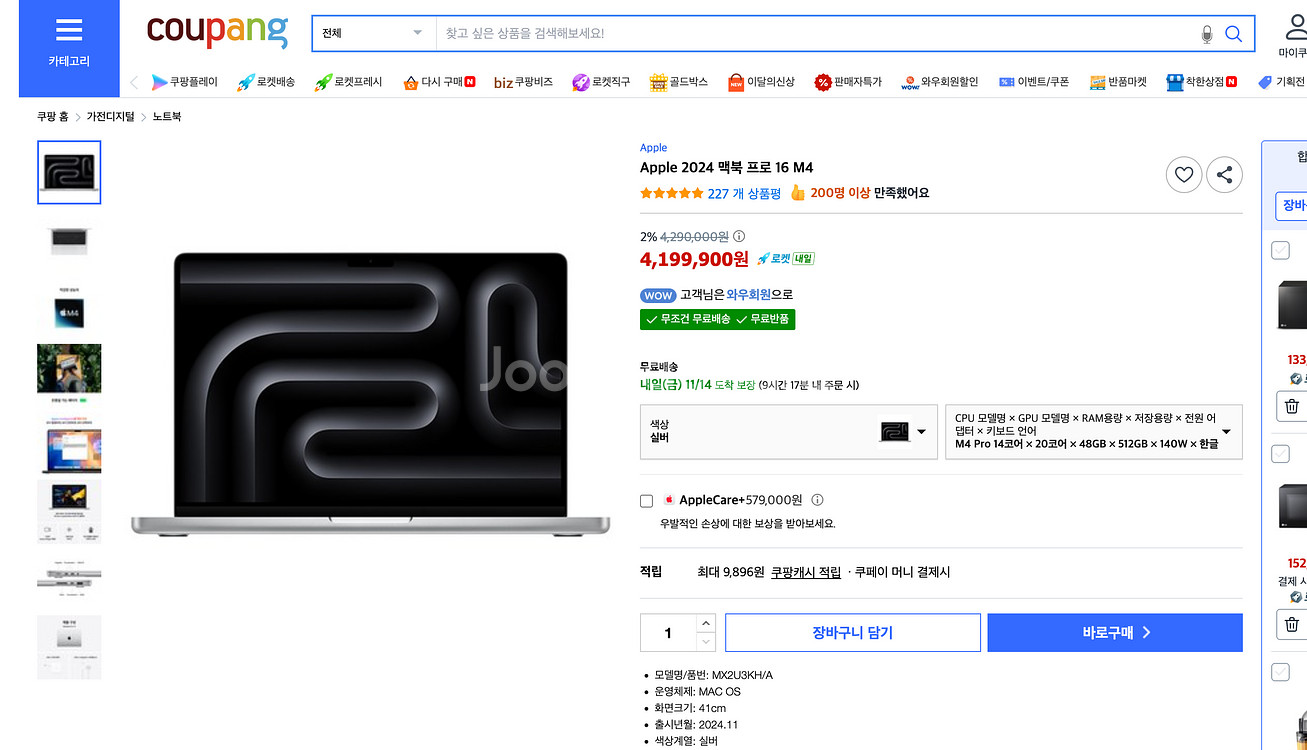Click the 바로구매 button
1307x750 pixels.
(x=1115, y=633)
